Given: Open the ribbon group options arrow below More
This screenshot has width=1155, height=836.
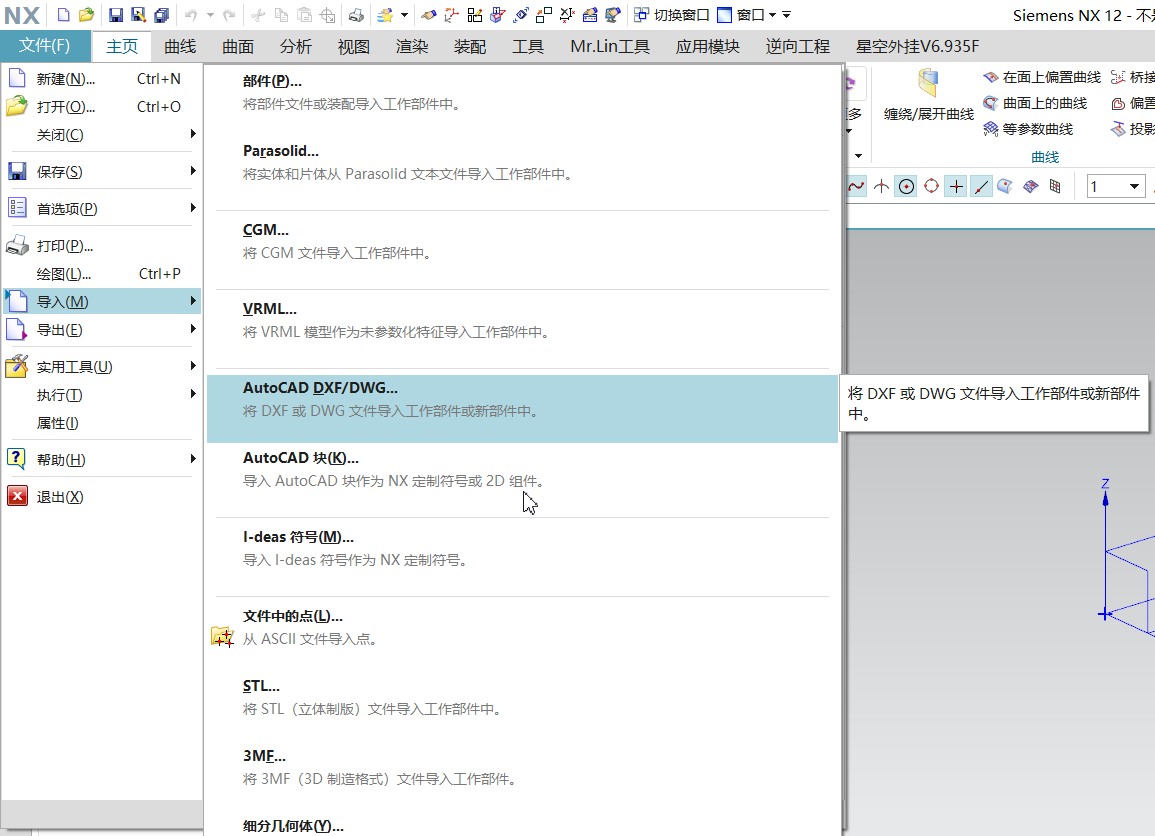Looking at the screenshot, I should [x=858, y=155].
